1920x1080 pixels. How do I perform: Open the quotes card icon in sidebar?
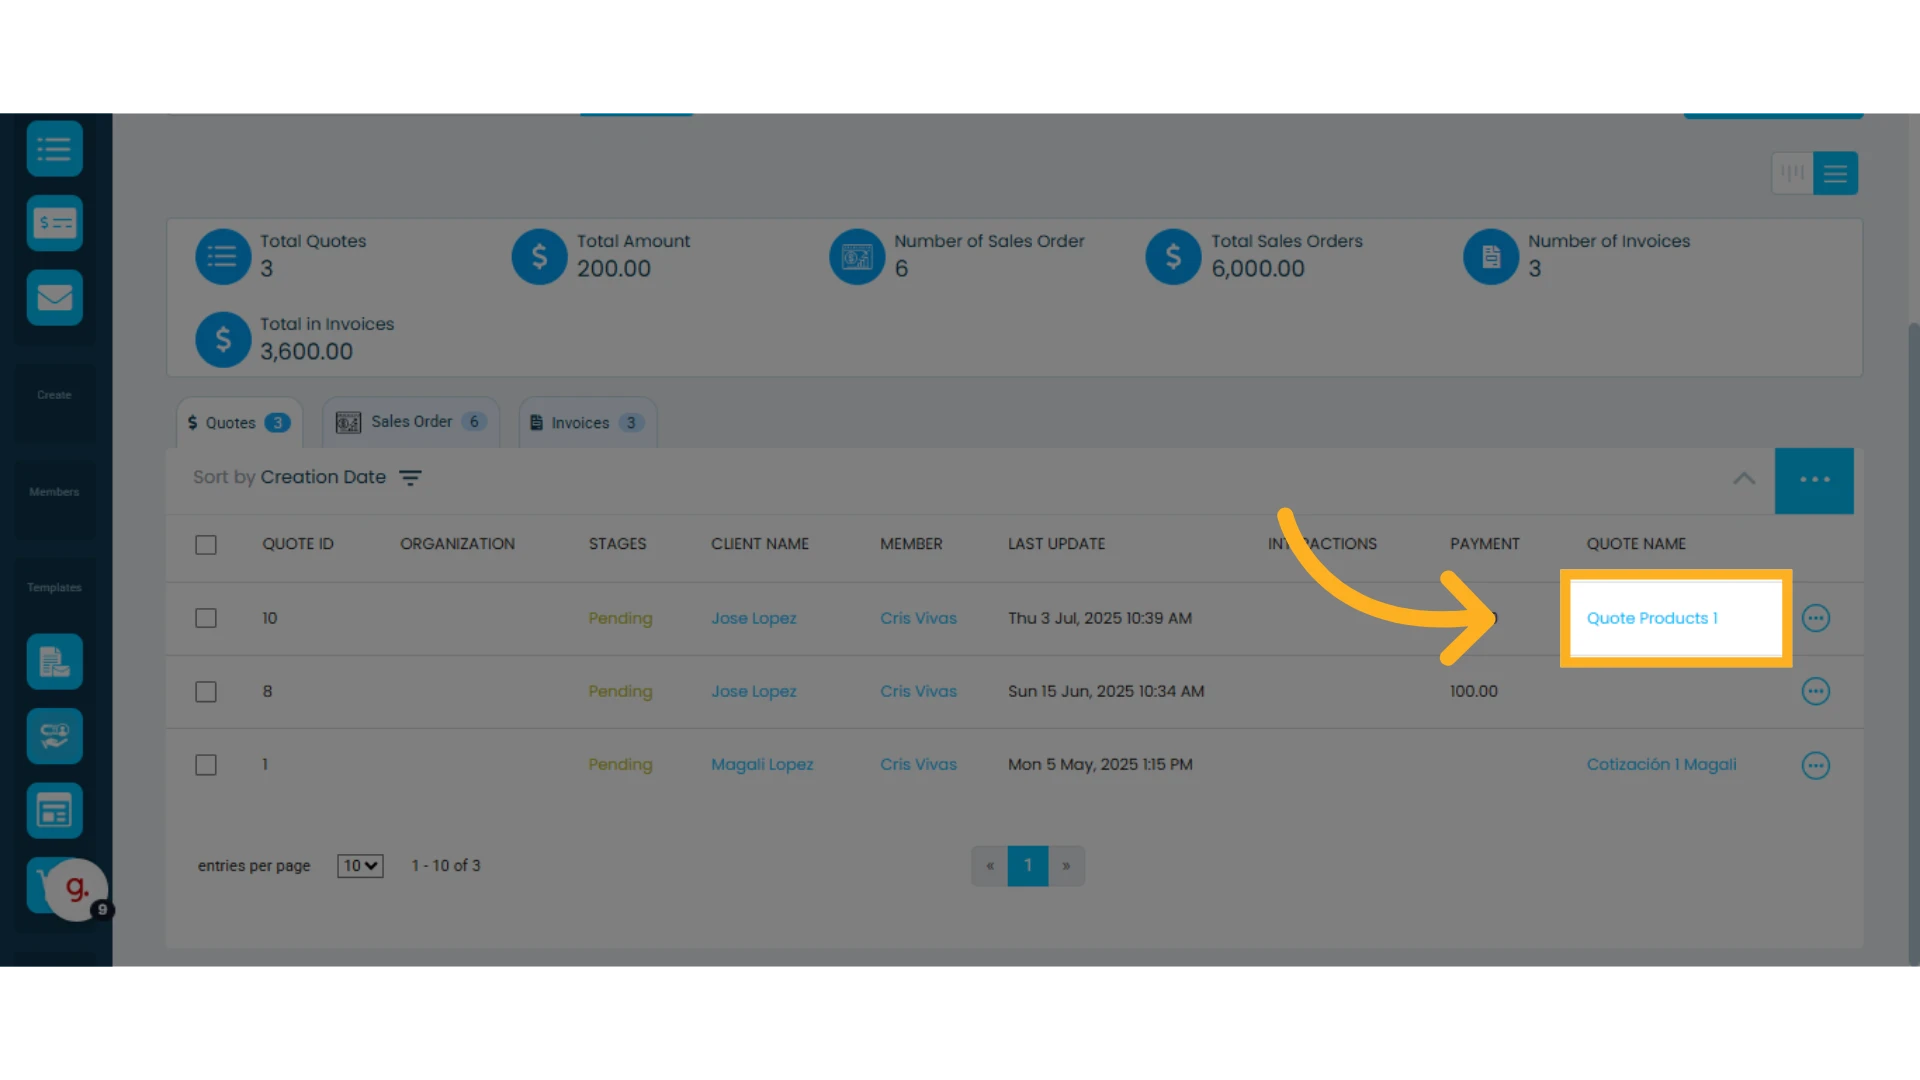(54, 223)
